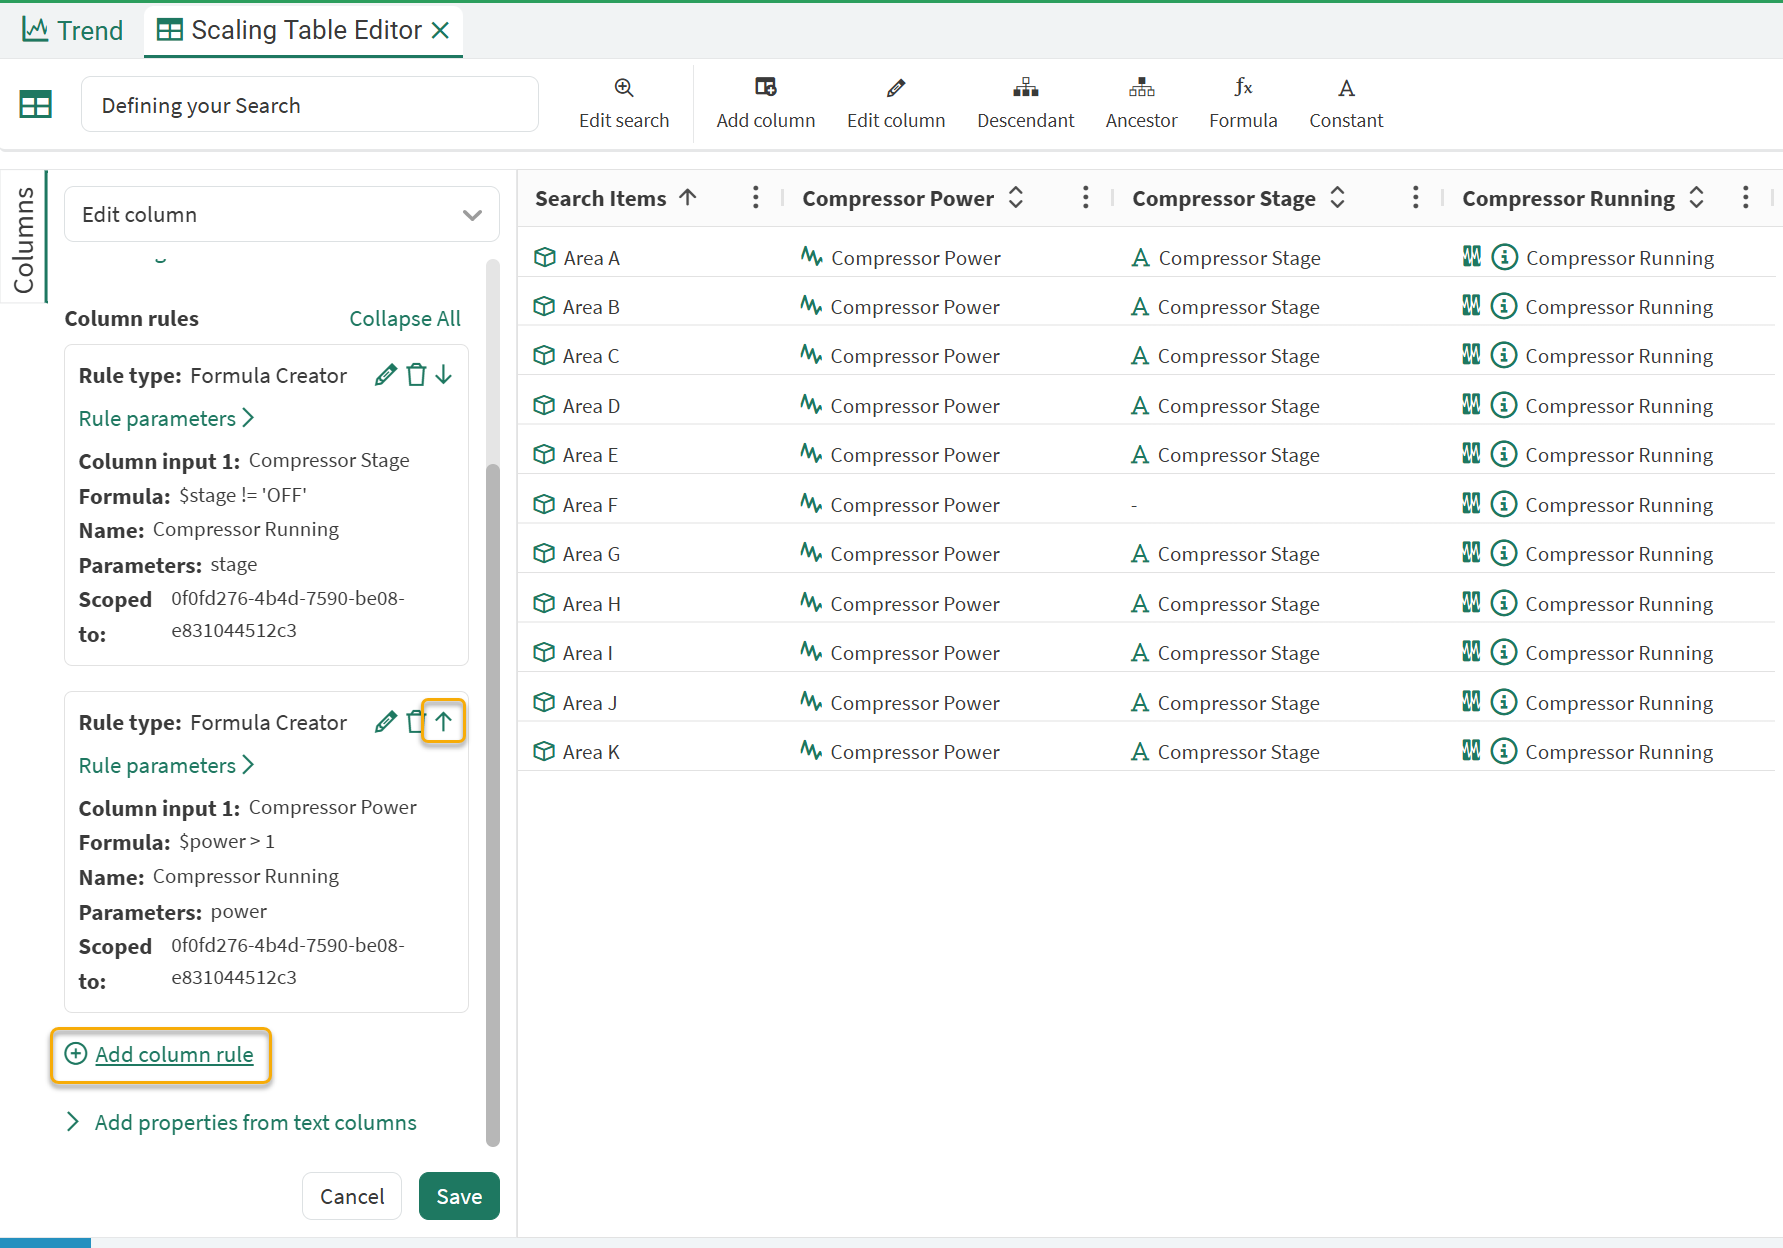Click the Edit search magnifier icon
1783x1248 pixels.
coord(624,88)
